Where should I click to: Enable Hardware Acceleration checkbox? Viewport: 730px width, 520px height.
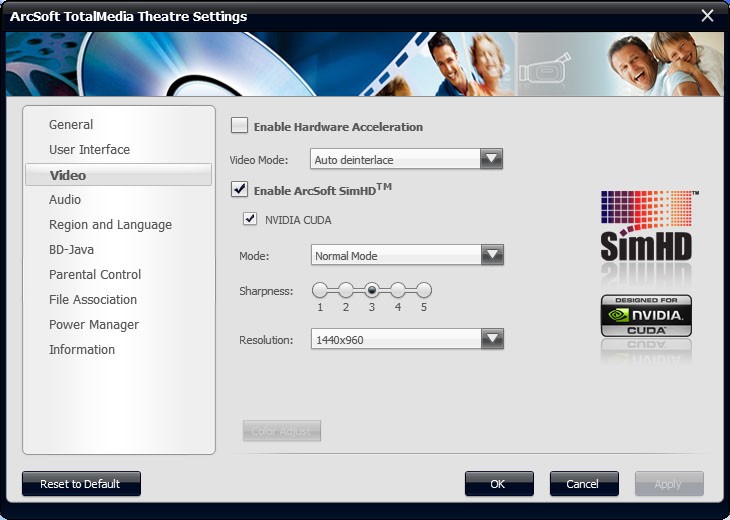click(x=239, y=126)
